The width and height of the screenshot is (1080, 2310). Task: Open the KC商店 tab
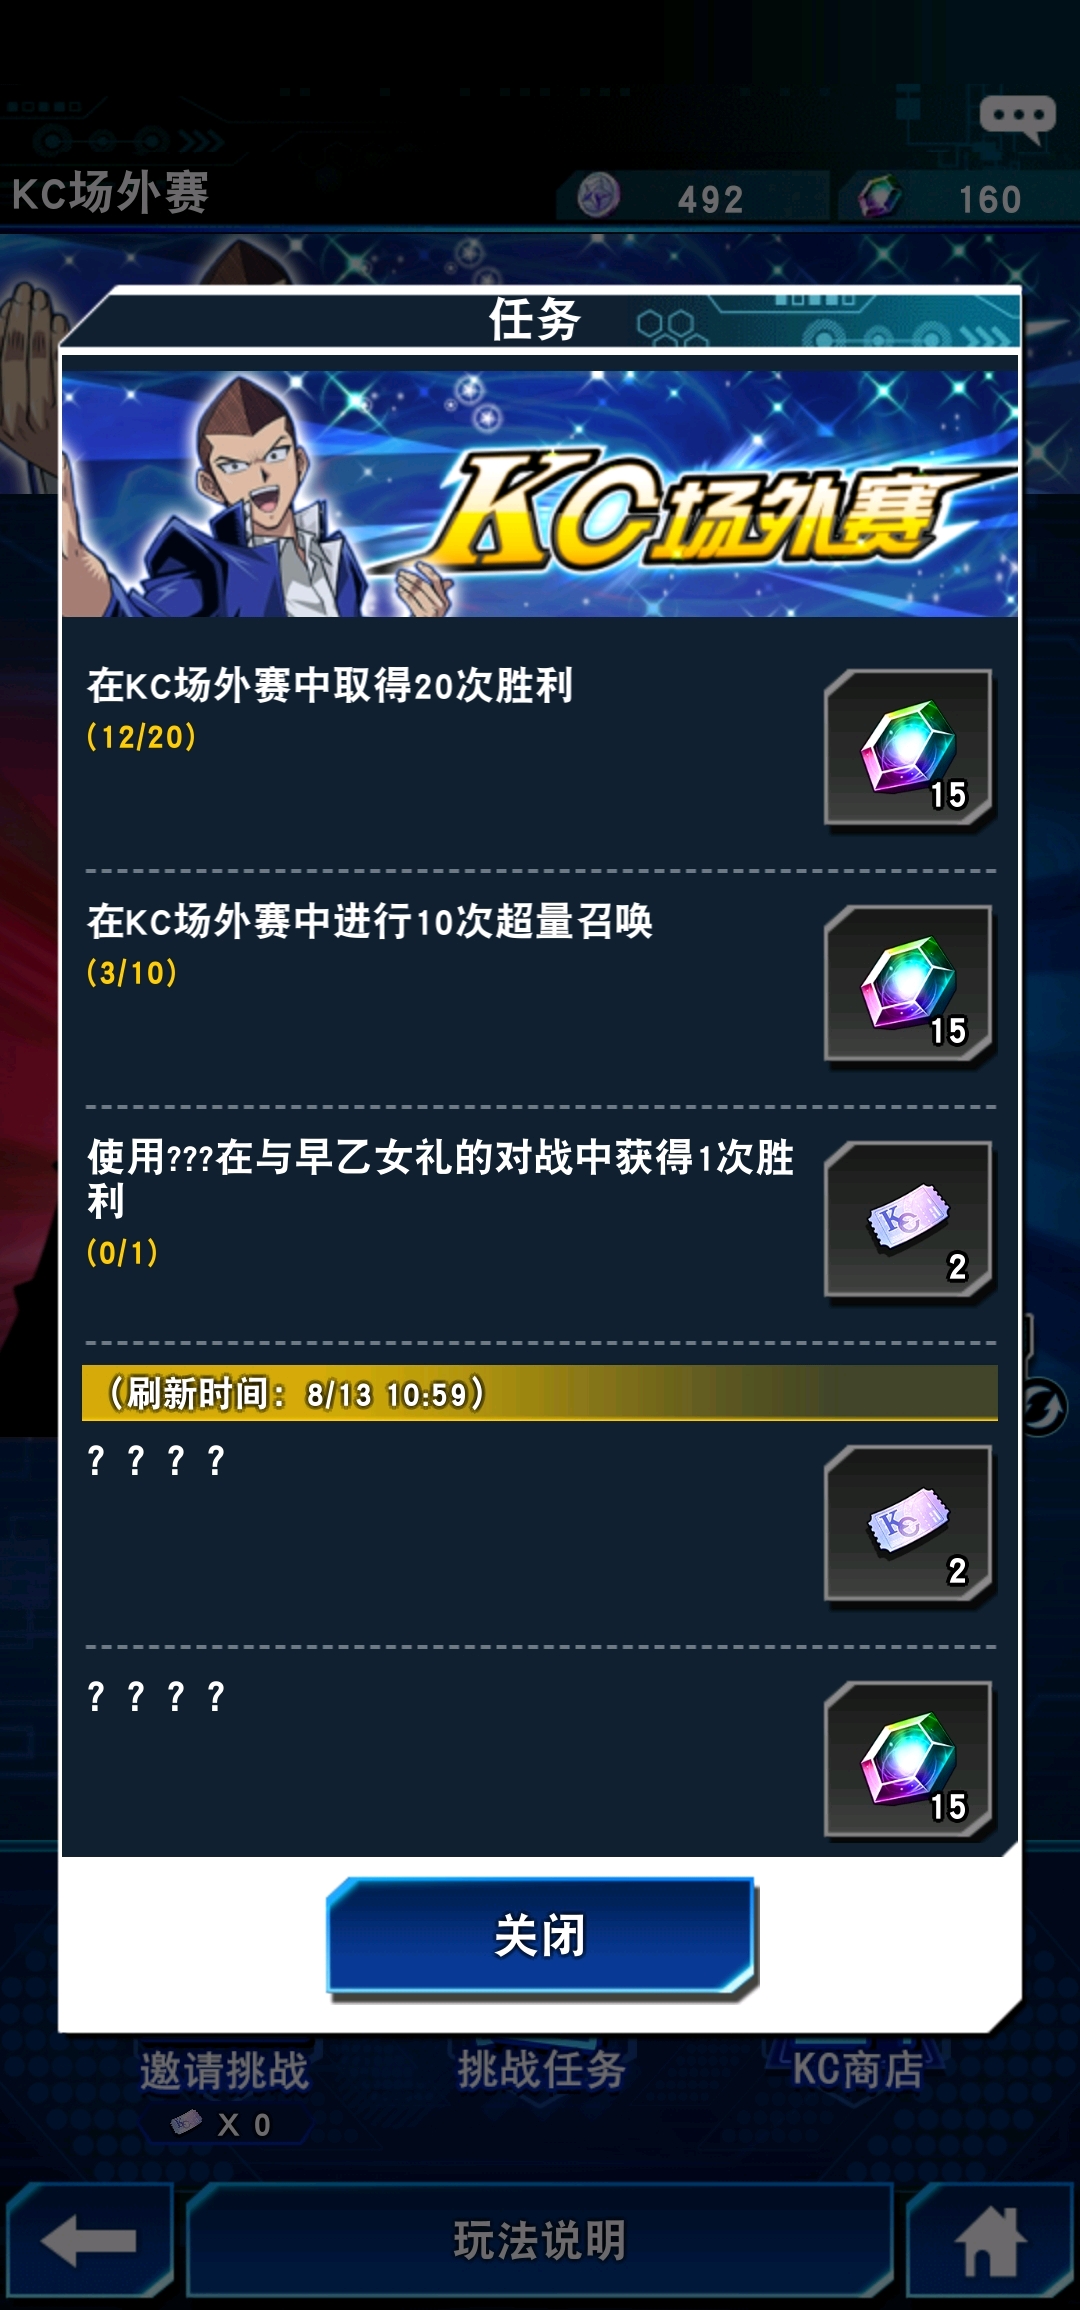click(x=858, y=2068)
